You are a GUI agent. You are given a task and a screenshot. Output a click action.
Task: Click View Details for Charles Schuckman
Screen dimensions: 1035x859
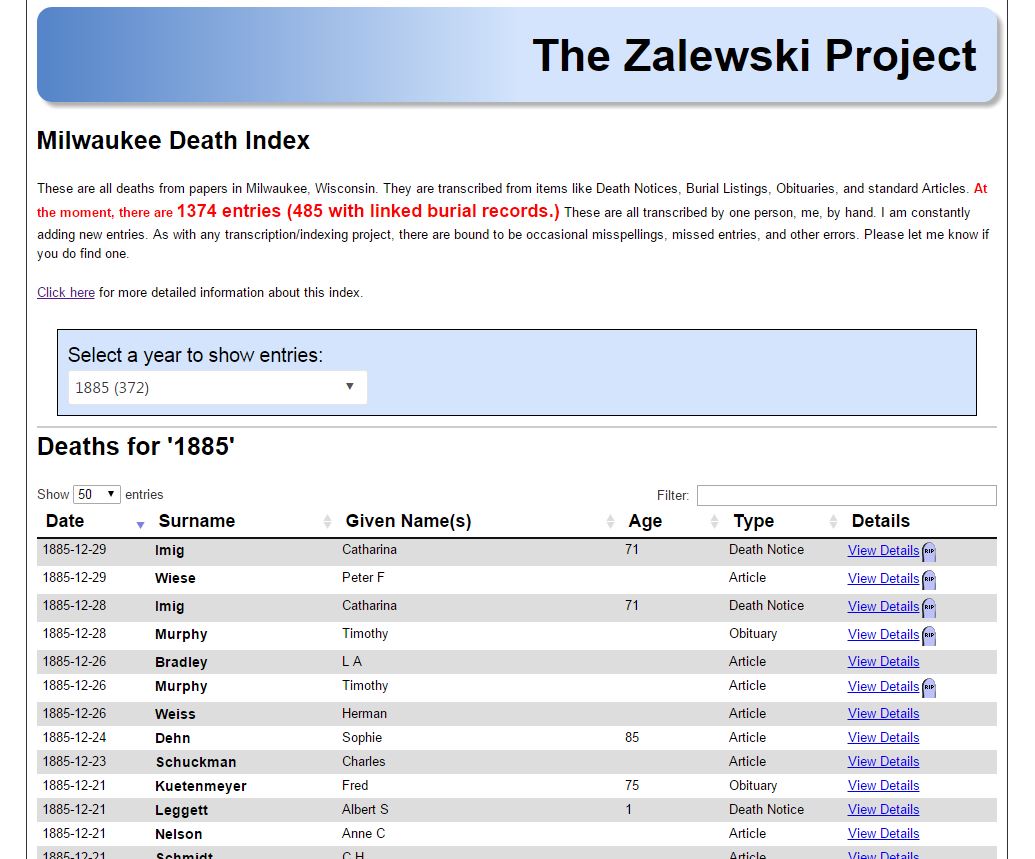tap(883, 762)
